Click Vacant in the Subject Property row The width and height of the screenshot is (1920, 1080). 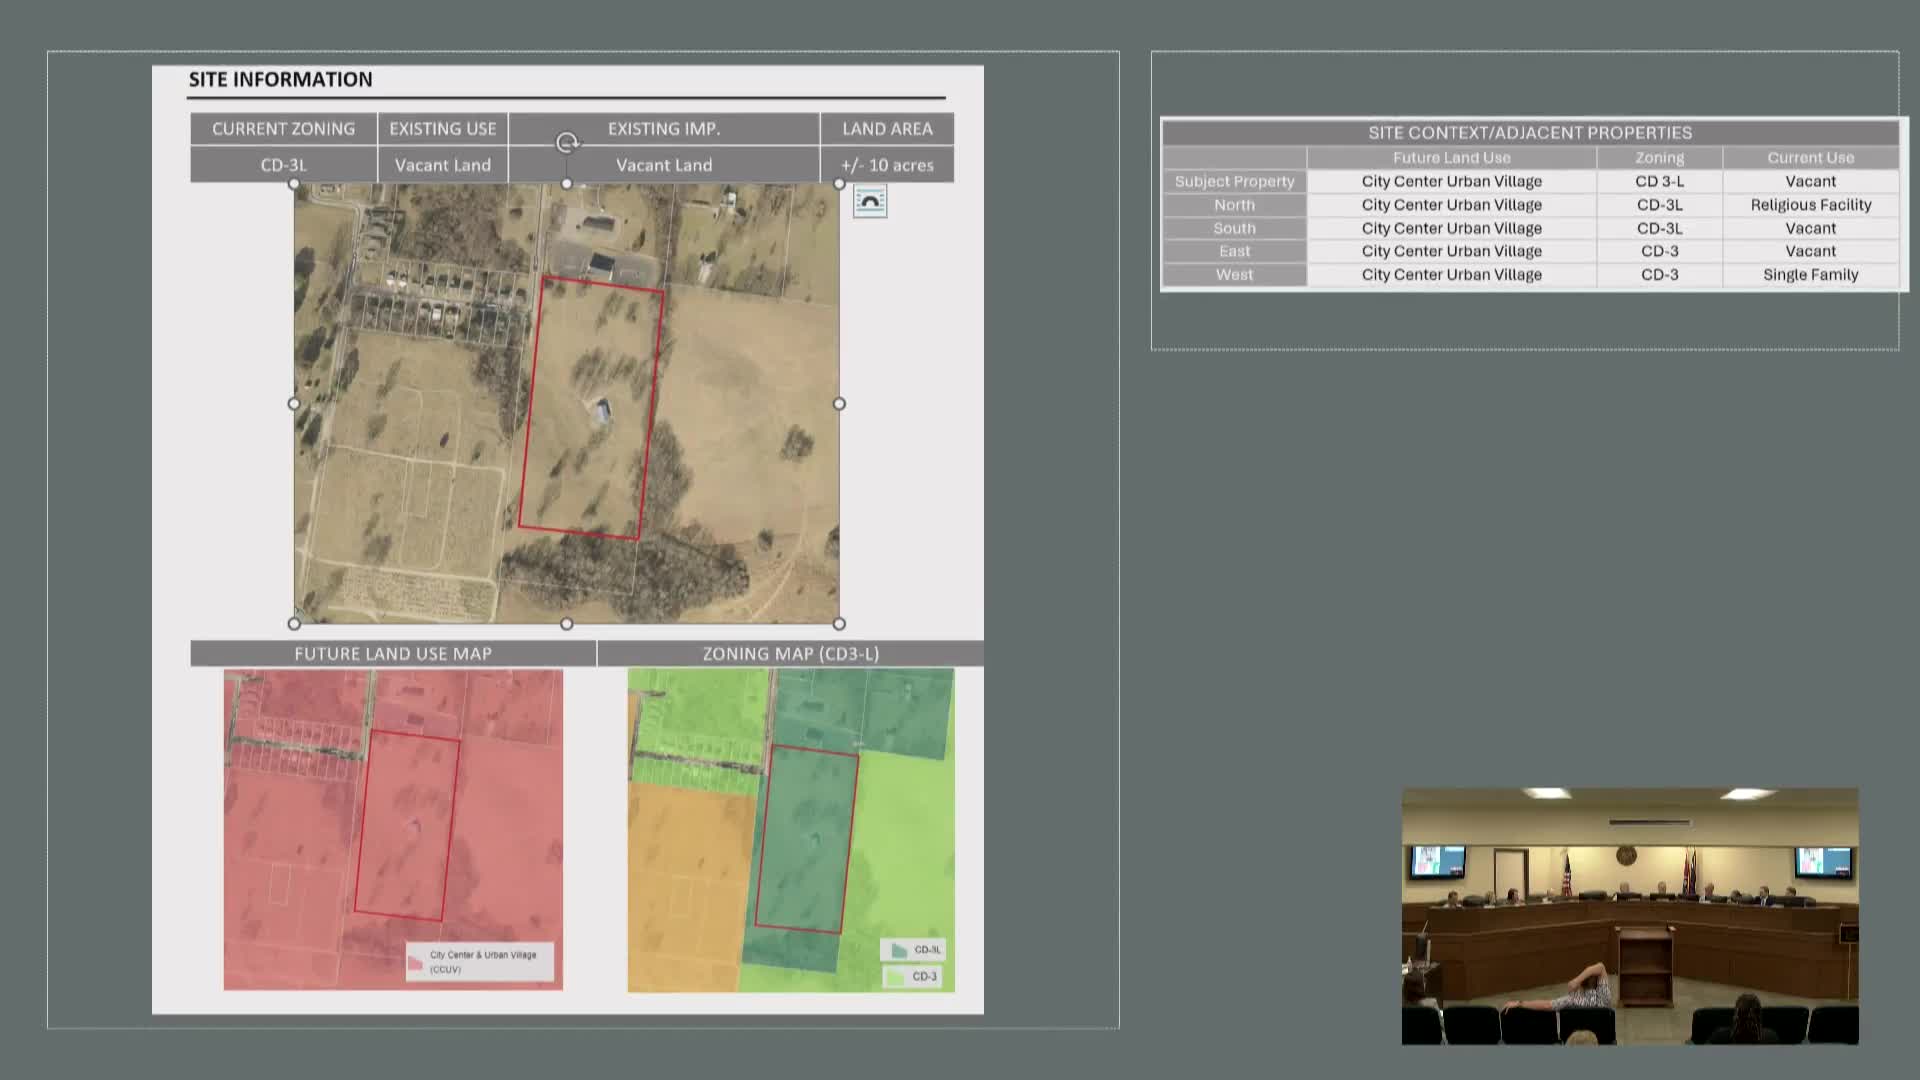coord(1811,181)
